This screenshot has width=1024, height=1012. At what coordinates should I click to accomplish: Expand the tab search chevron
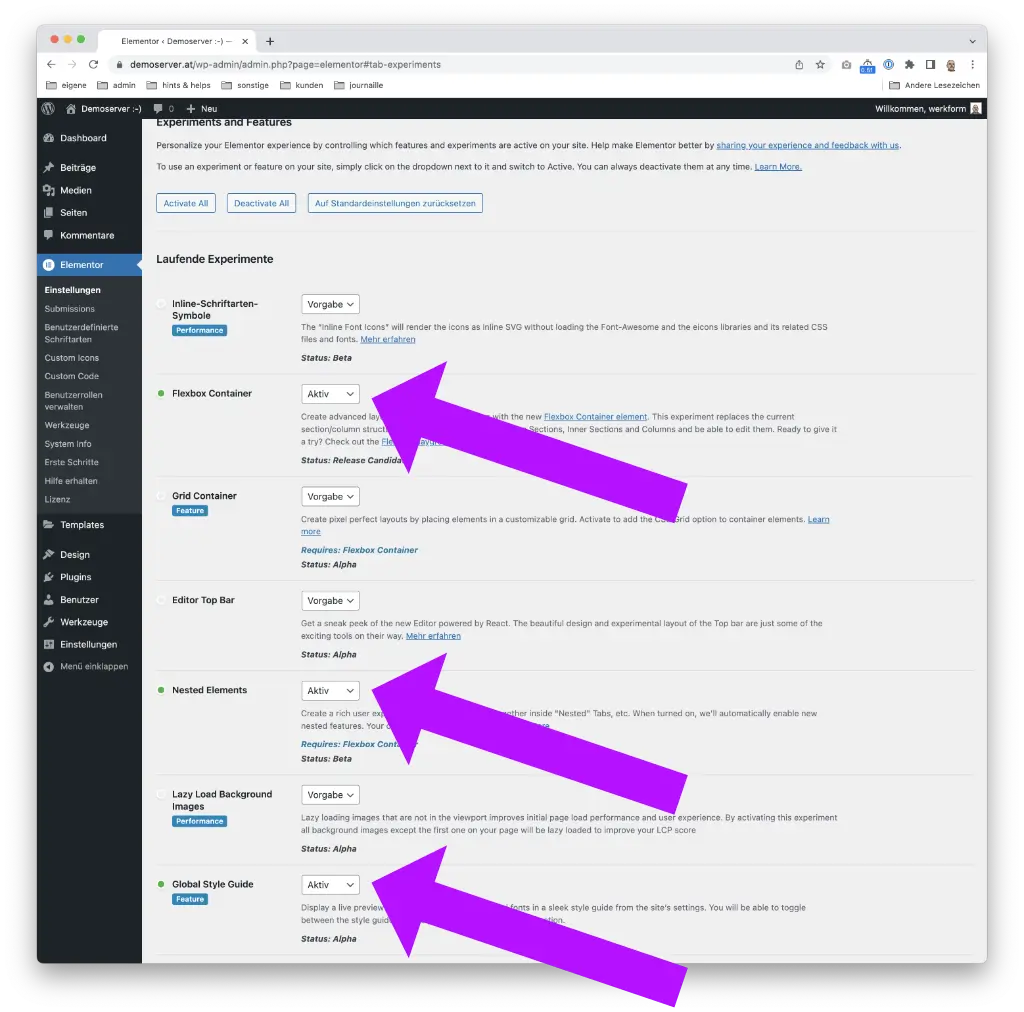point(972,41)
